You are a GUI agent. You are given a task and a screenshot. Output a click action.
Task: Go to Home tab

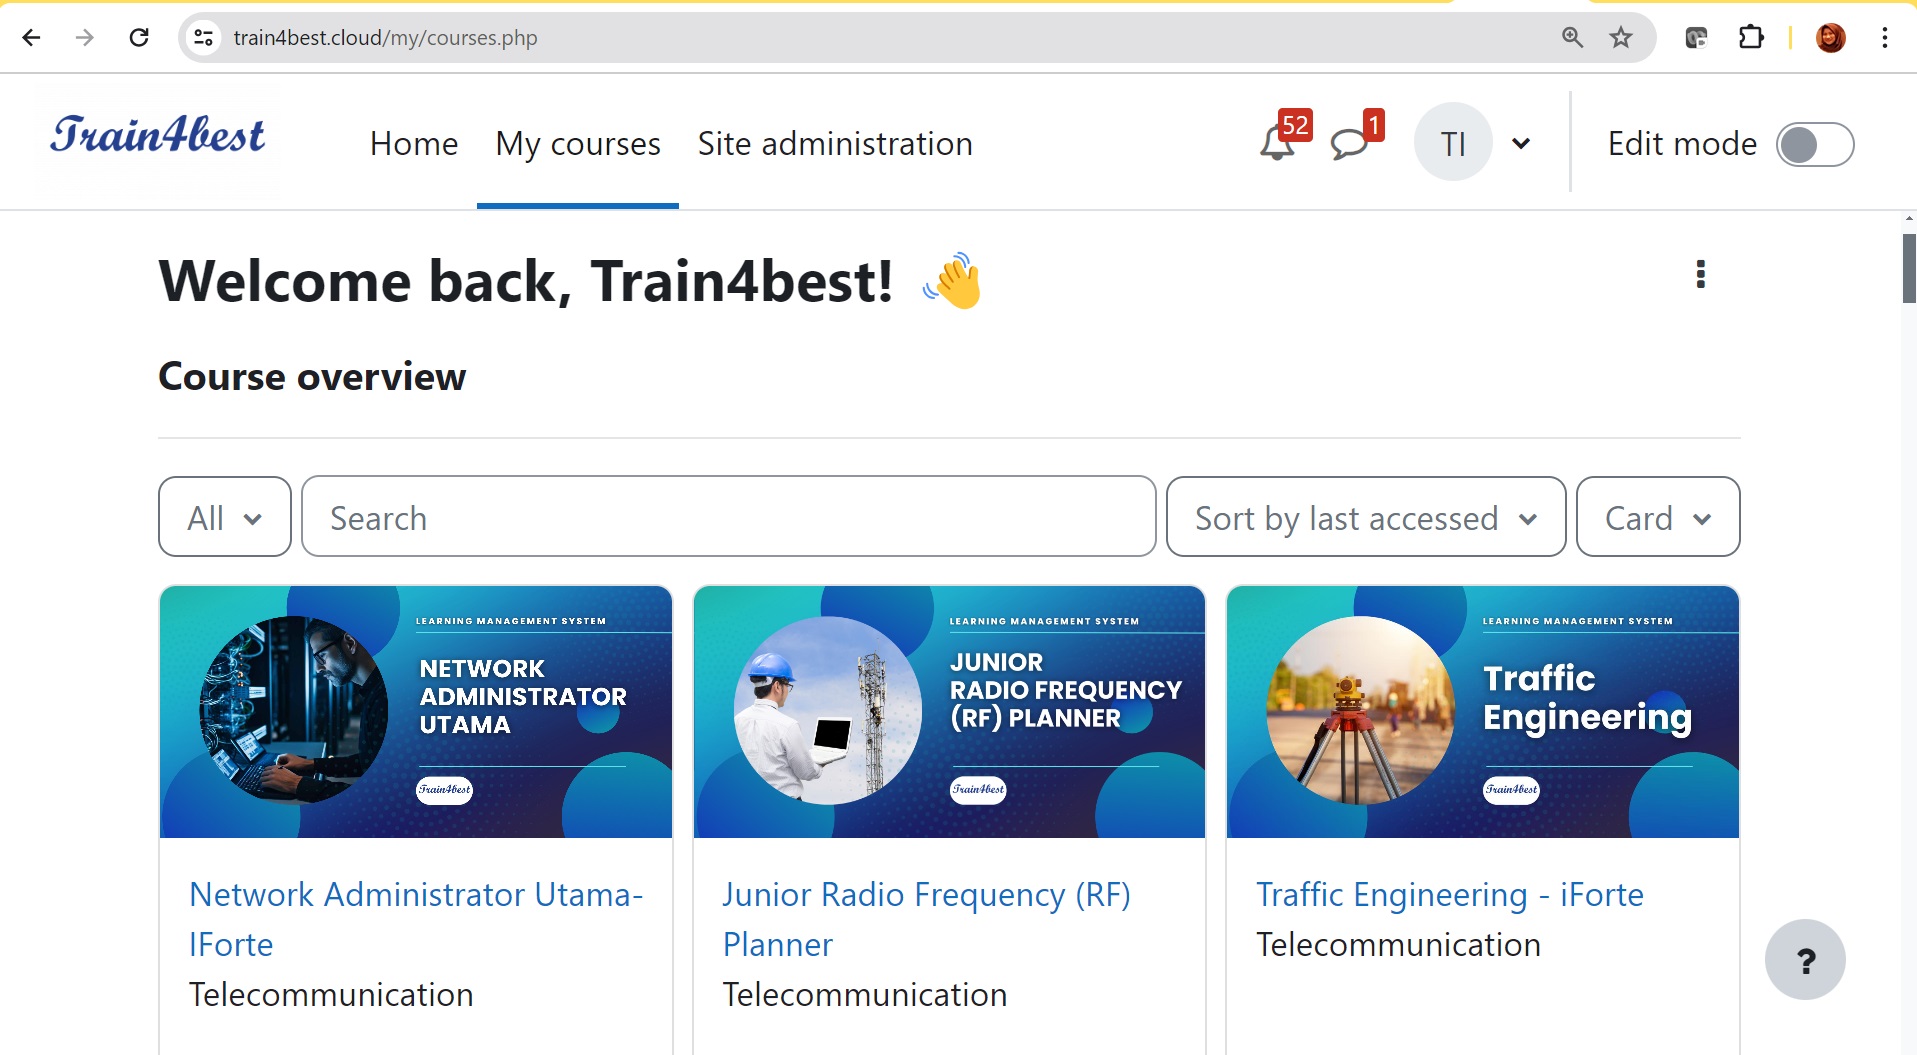click(414, 144)
